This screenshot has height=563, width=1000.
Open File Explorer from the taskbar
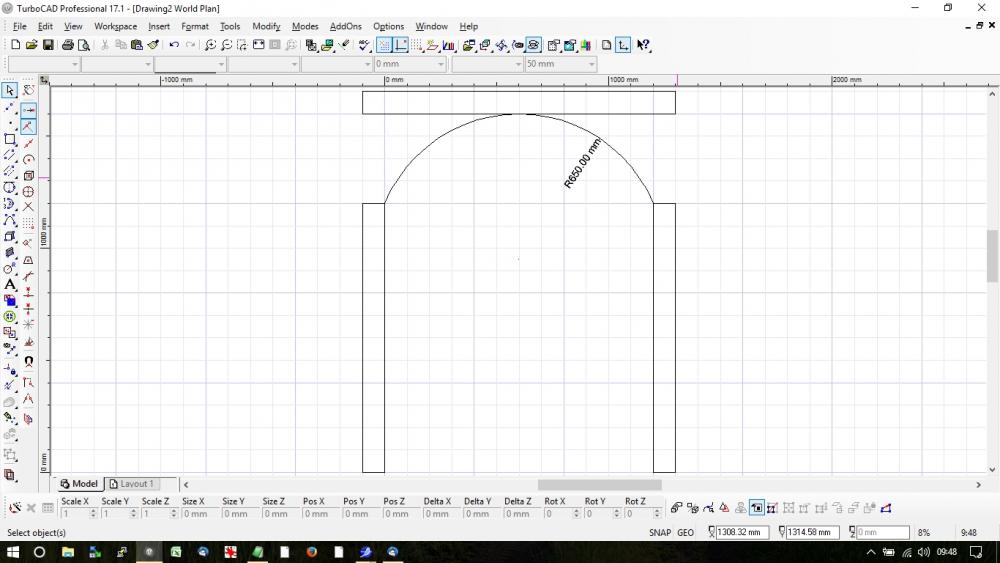point(68,552)
